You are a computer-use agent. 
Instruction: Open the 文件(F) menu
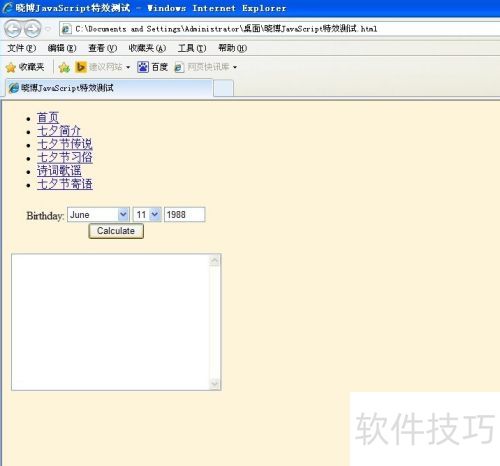click(22, 48)
